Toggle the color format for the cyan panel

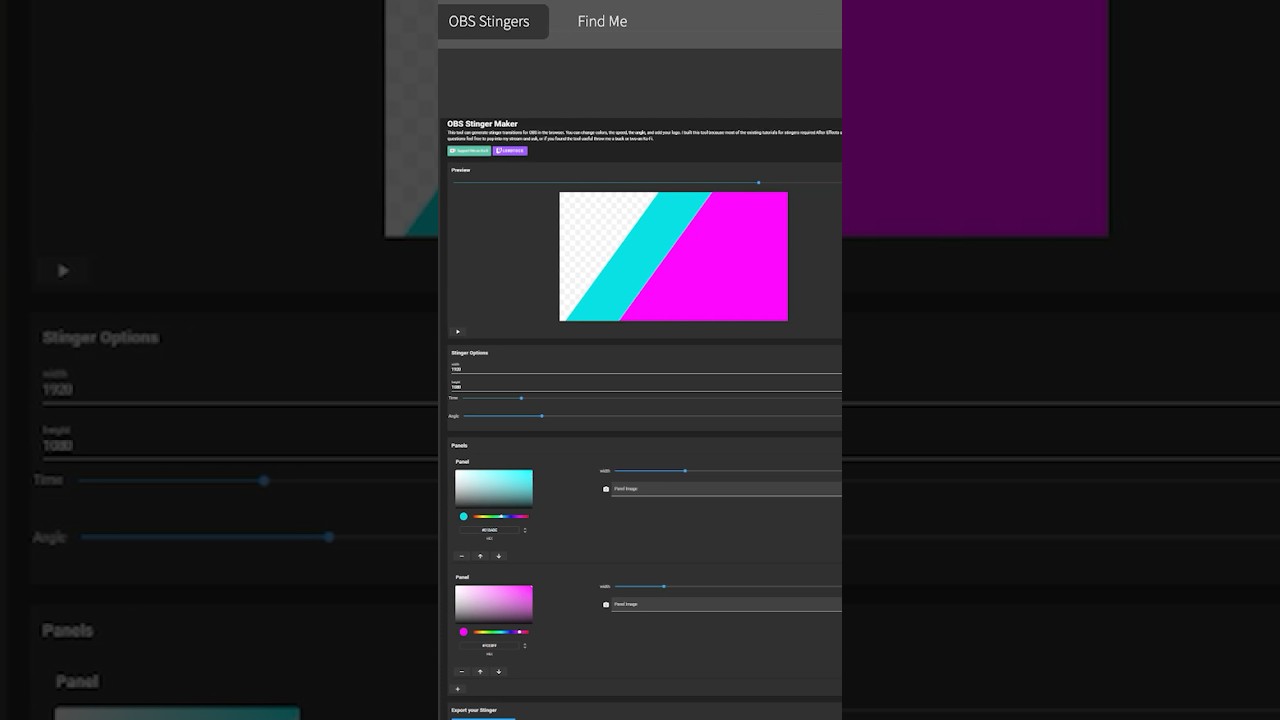tap(525, 530)
